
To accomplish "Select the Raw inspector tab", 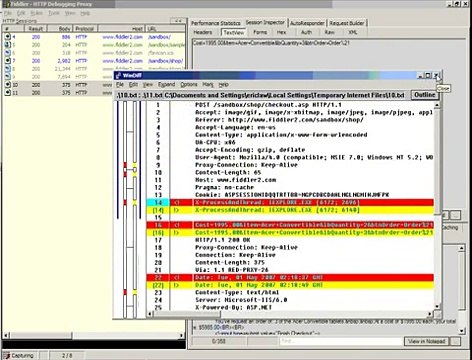I will pos(329,32).
